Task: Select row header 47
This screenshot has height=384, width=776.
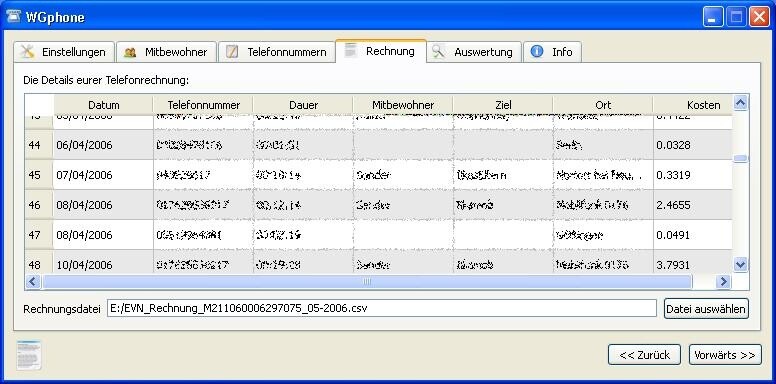Action: (x=39, y=235)
